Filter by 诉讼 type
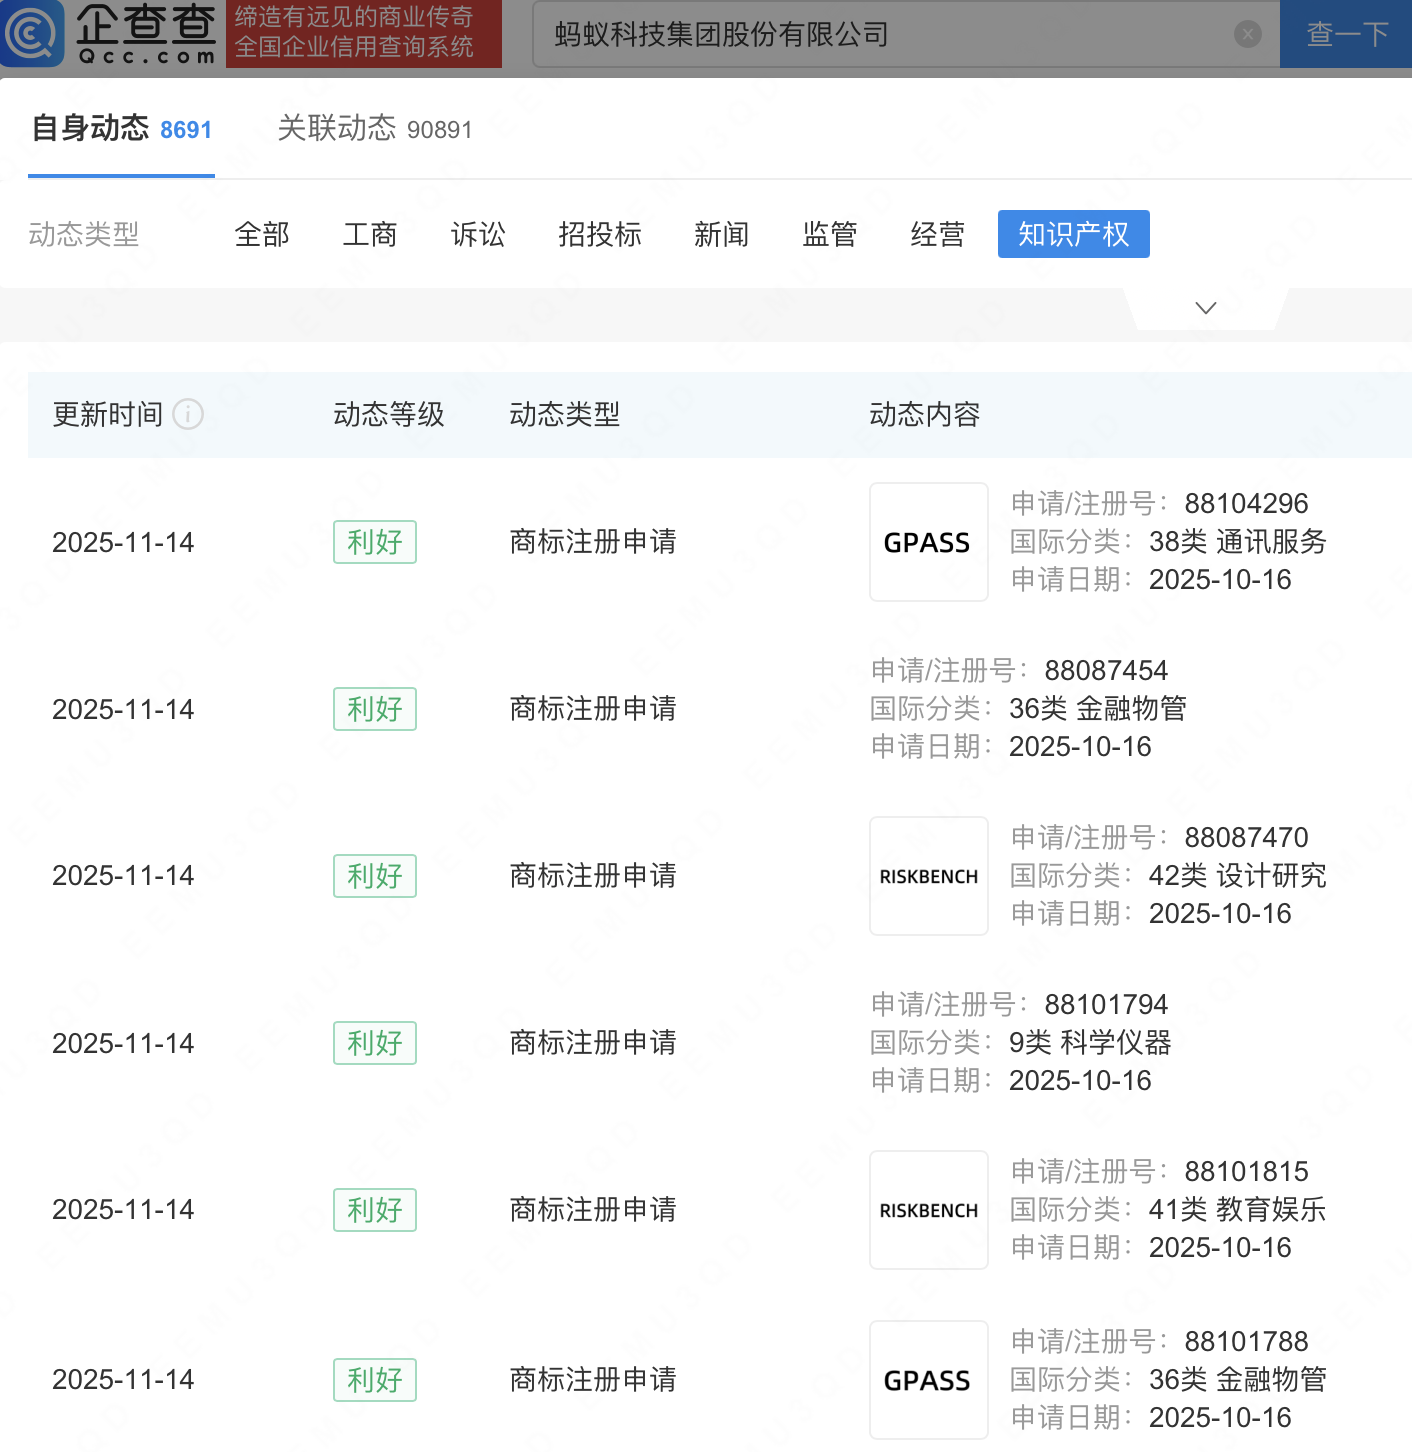Image resolution: width=1412 pixels, height=1452 pixels. pos(478,234)
